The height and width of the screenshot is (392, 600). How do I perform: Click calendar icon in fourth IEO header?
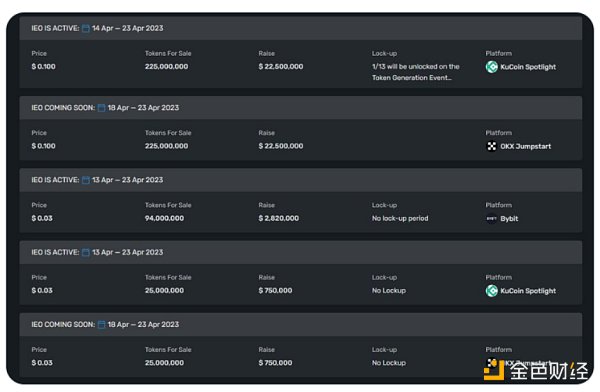tap(86, 252)
